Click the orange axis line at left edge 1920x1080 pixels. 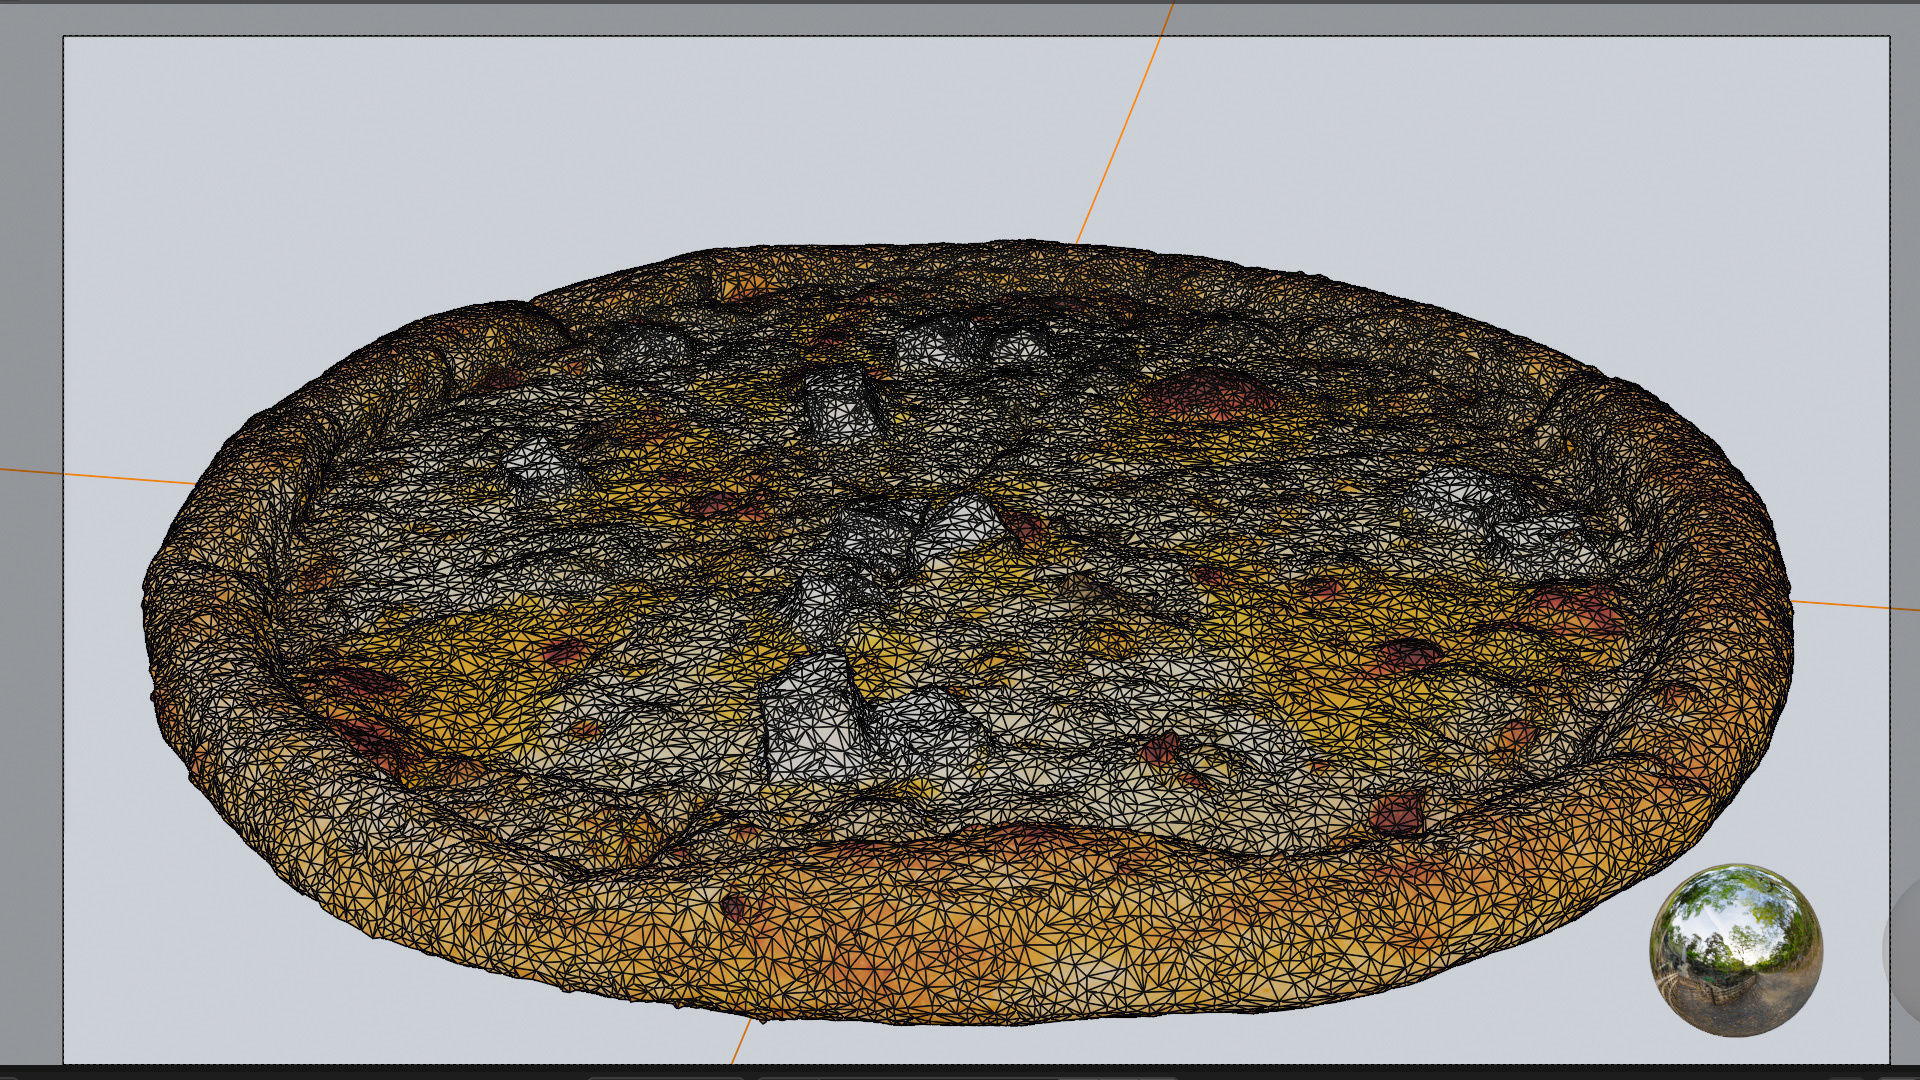[x=100, y=476]
